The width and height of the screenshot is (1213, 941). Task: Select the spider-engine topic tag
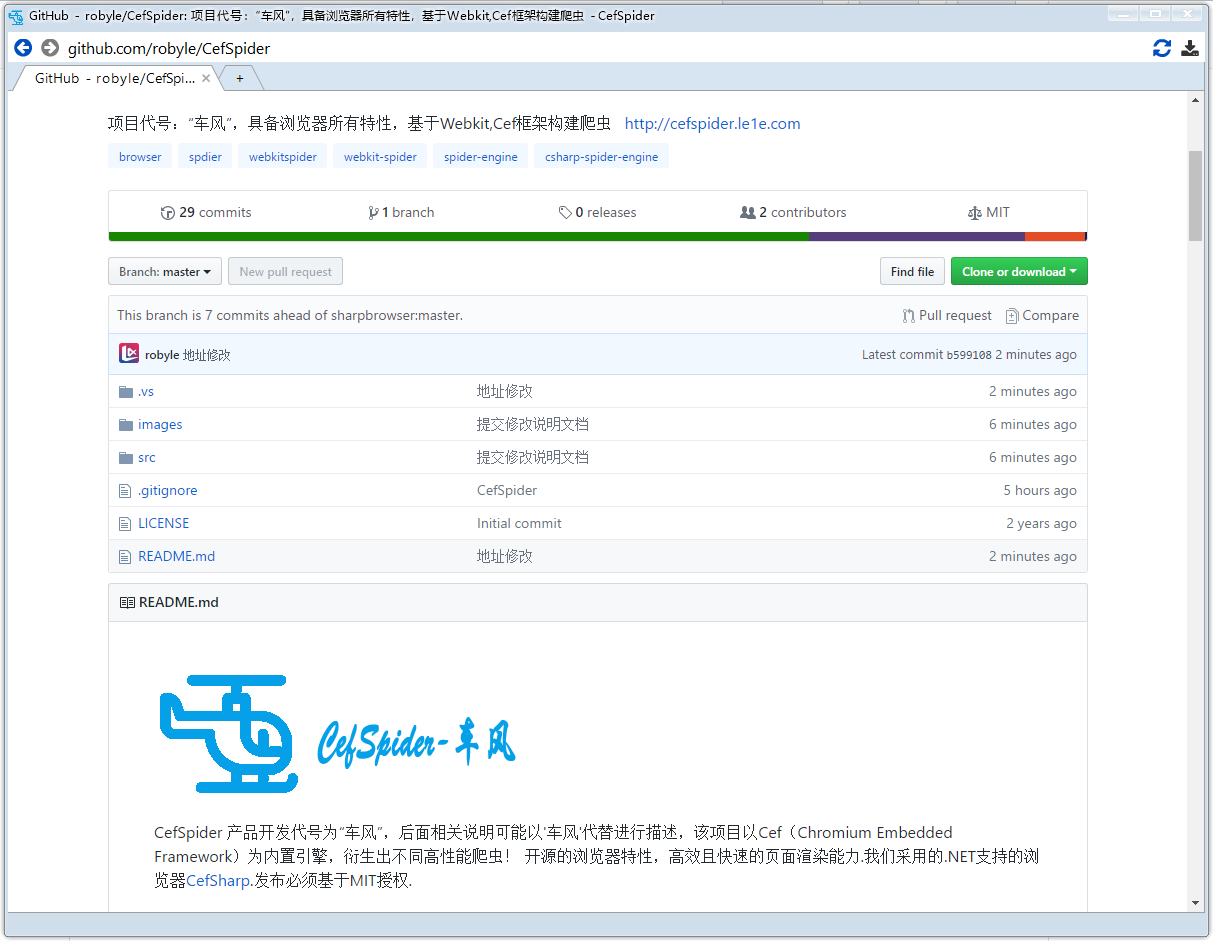point(481,157)
